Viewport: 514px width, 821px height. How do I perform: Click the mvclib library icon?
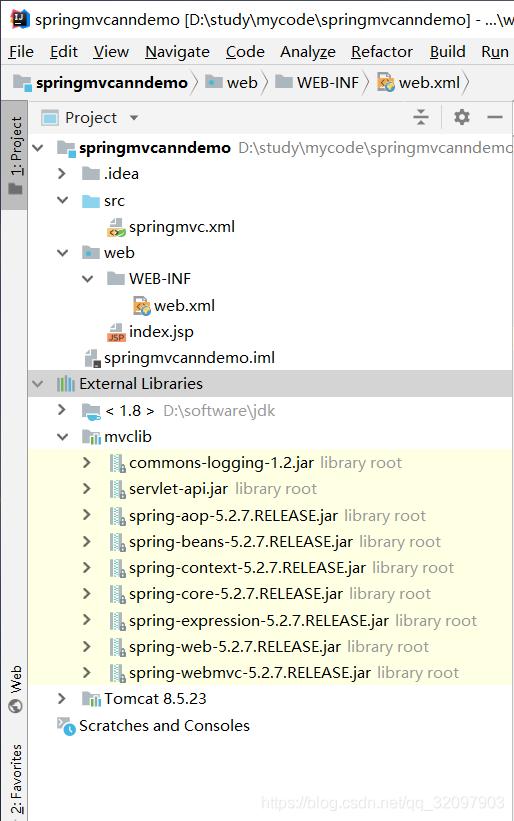click(x=92, y=437)
